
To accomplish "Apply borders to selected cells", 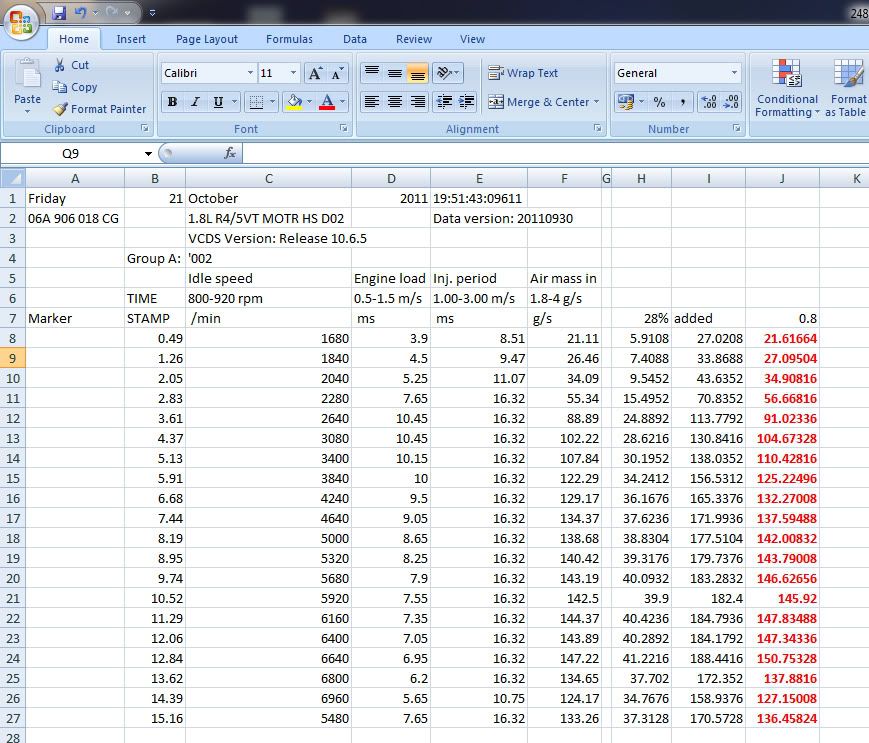I will click(x=255, y=102).
